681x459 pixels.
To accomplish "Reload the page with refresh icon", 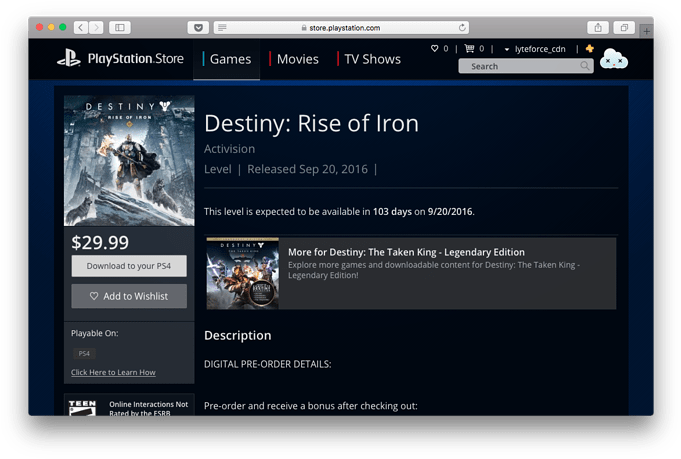I will tap(462, 28).
